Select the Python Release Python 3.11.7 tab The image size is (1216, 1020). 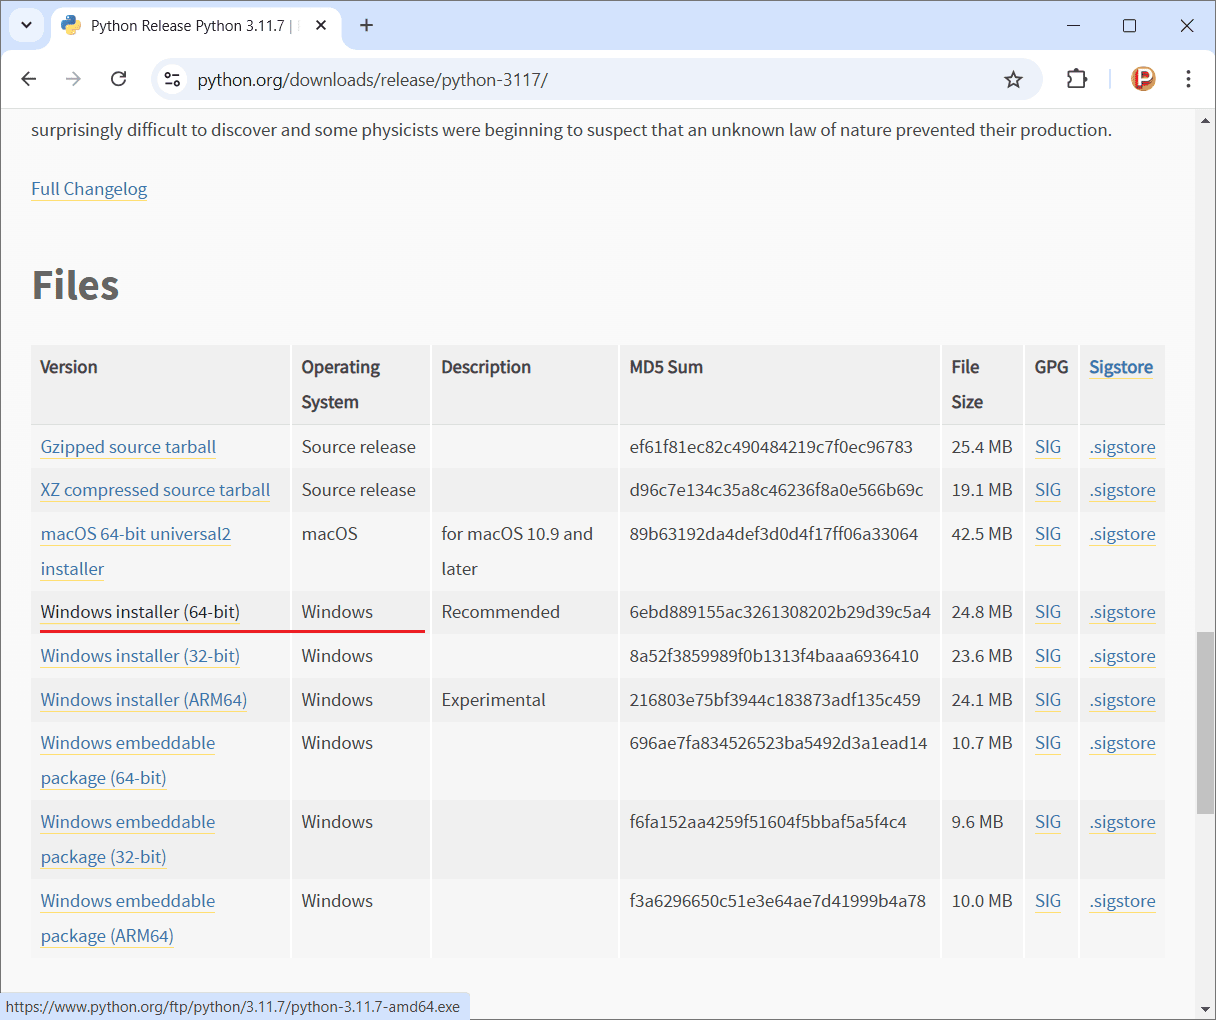point(195,25)
